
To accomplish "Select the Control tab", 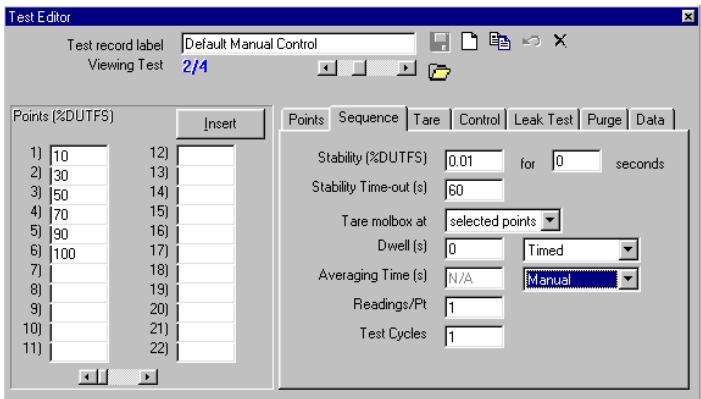I will 479,120.
